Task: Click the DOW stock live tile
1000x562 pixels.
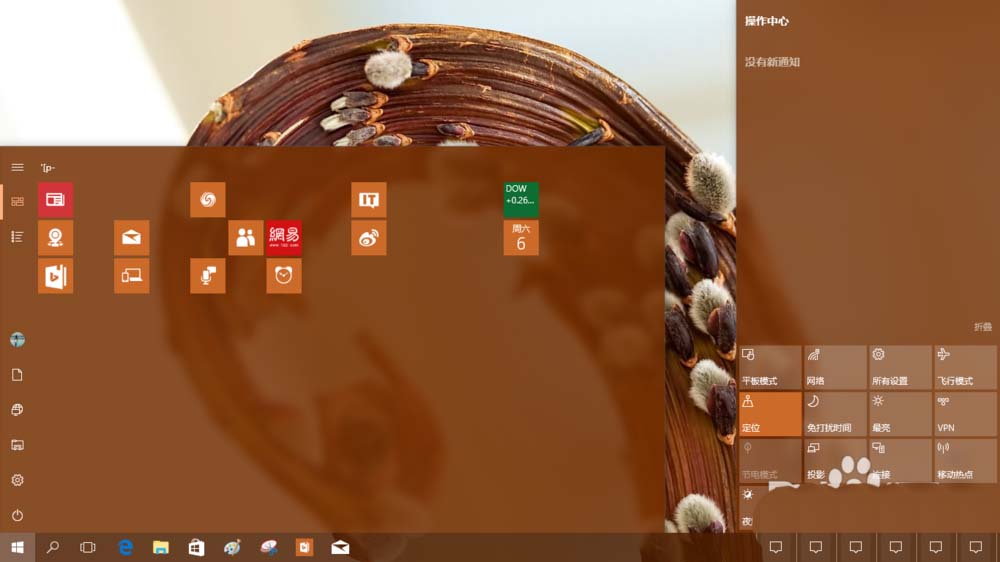Action: click(521, 200)
